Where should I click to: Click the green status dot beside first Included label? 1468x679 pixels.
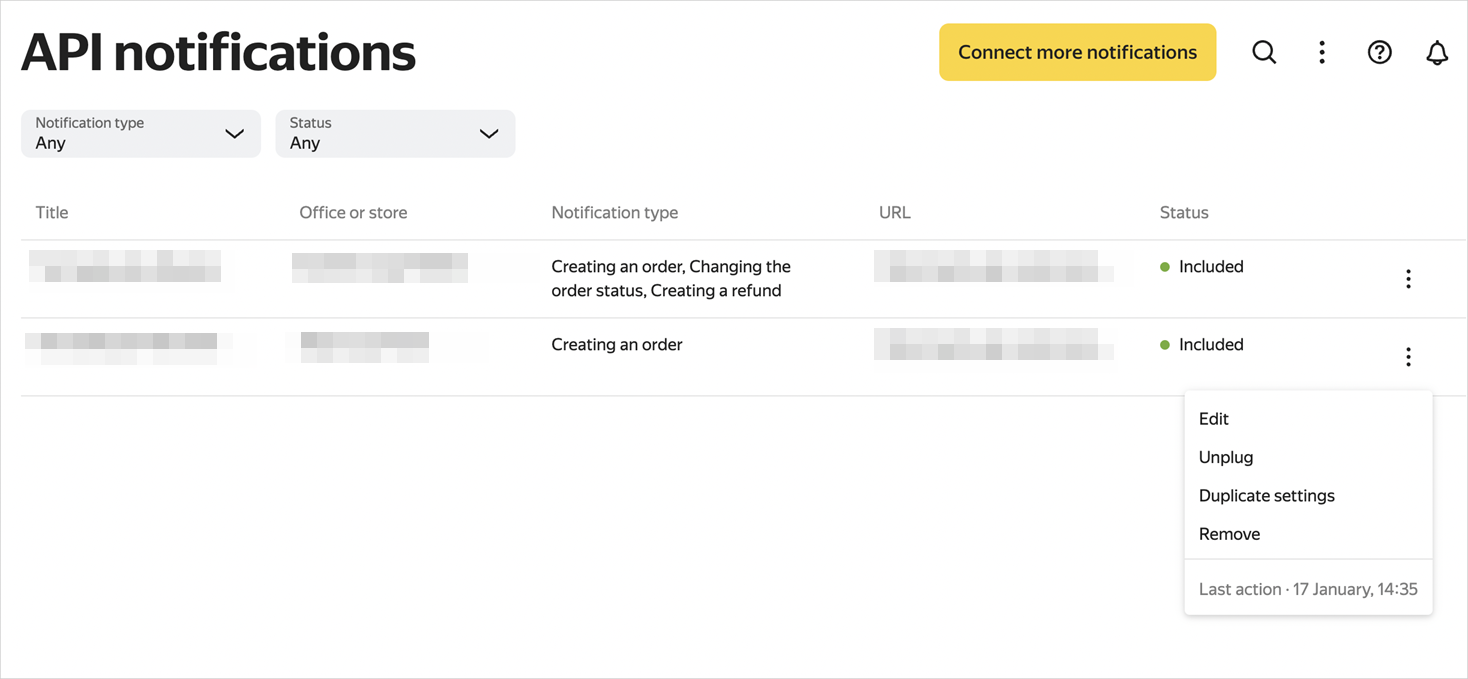[1166, 267]
